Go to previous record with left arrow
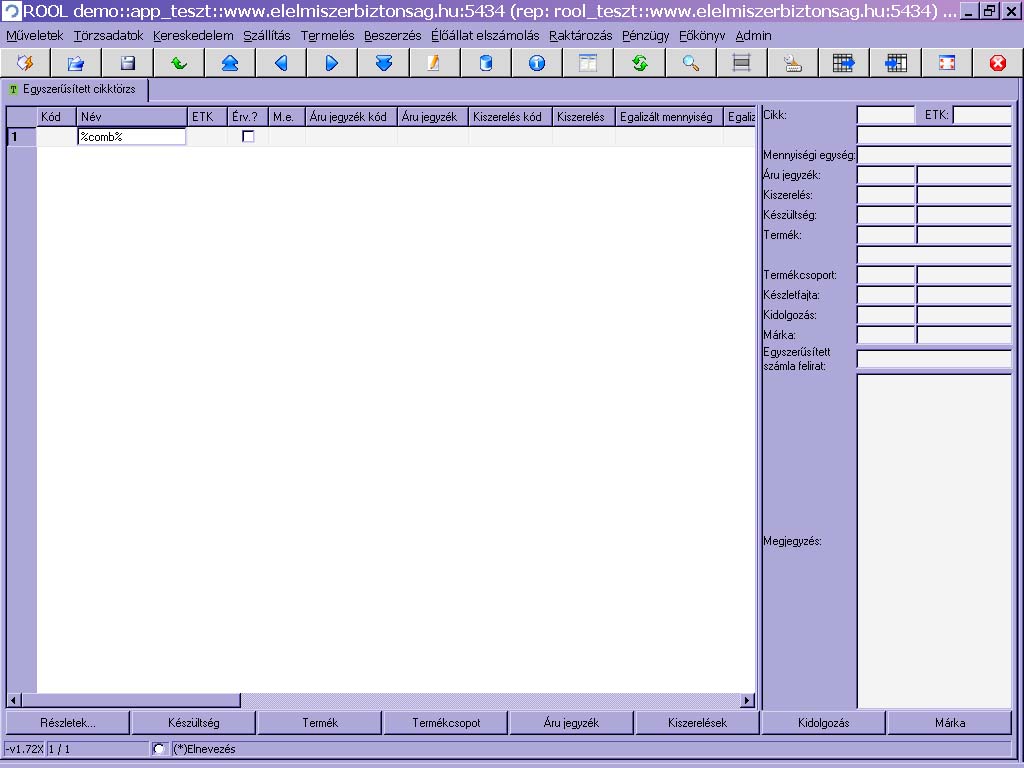The height and width of the screenshot is (768, 1024). coord(281,63)
